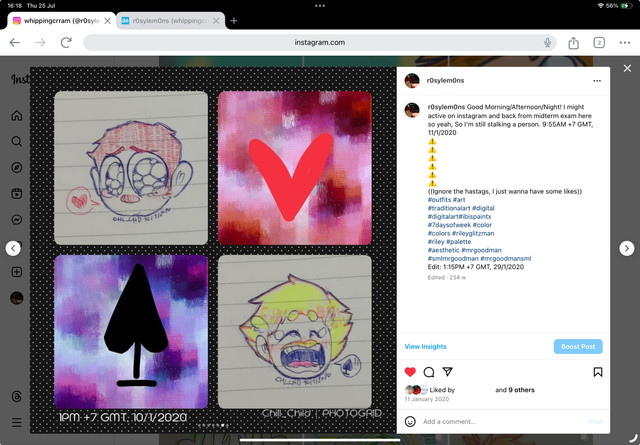Go forward in browser
This screenshot has height=445, width=640.
coord(40,42)
